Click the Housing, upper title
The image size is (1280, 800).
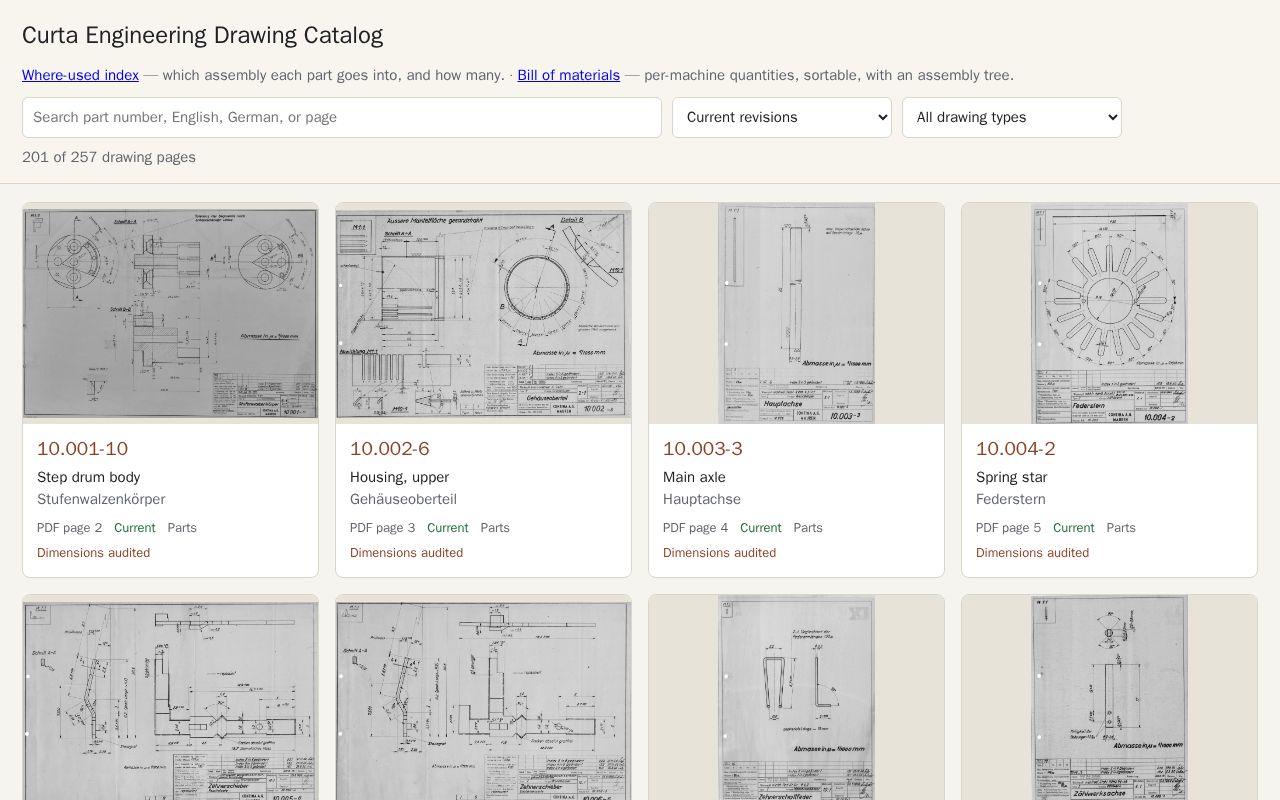pos(399,477)
